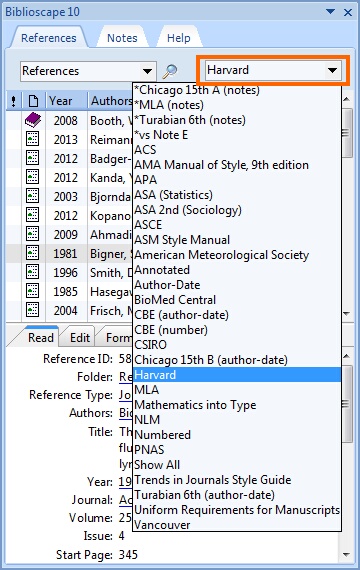Click the journal icon in the 1981 Bigner row
The image size is (360, 570).
click(33, 253)
